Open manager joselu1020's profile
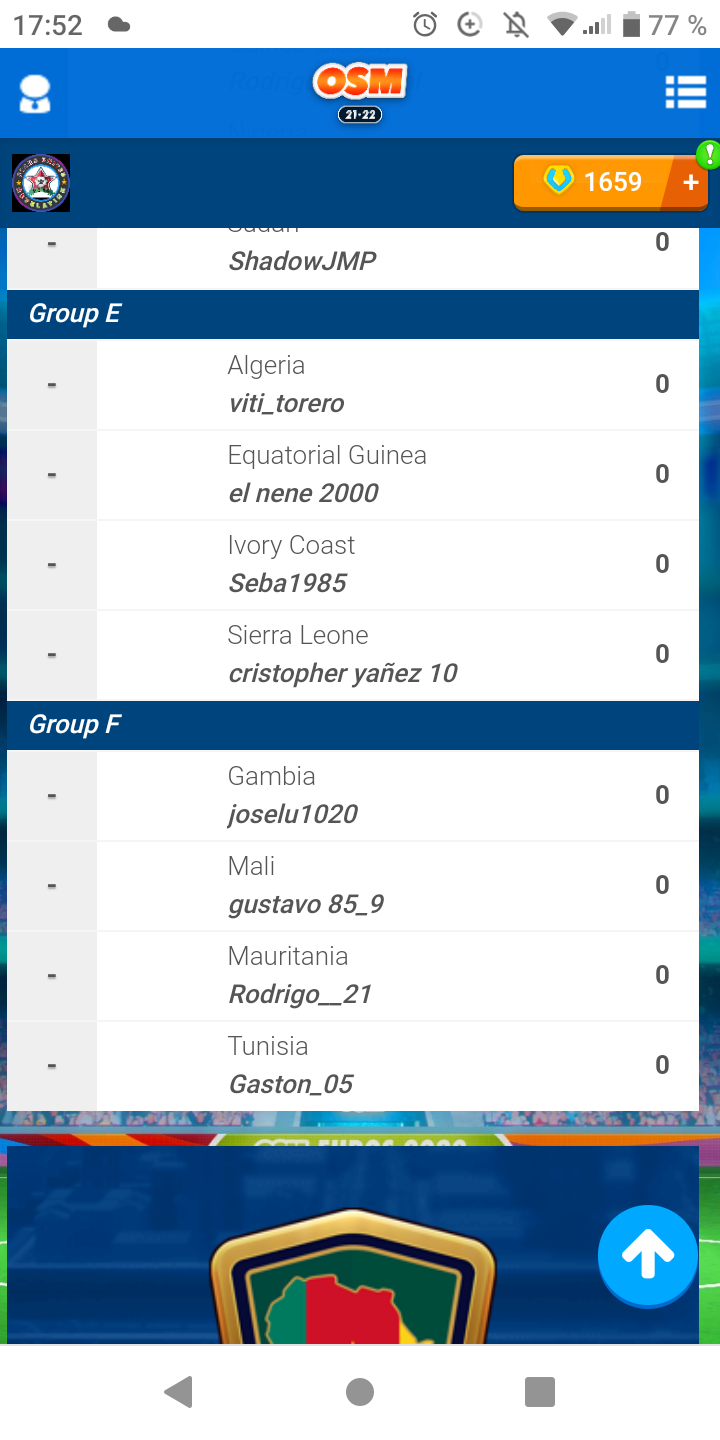 click(293, 814)
